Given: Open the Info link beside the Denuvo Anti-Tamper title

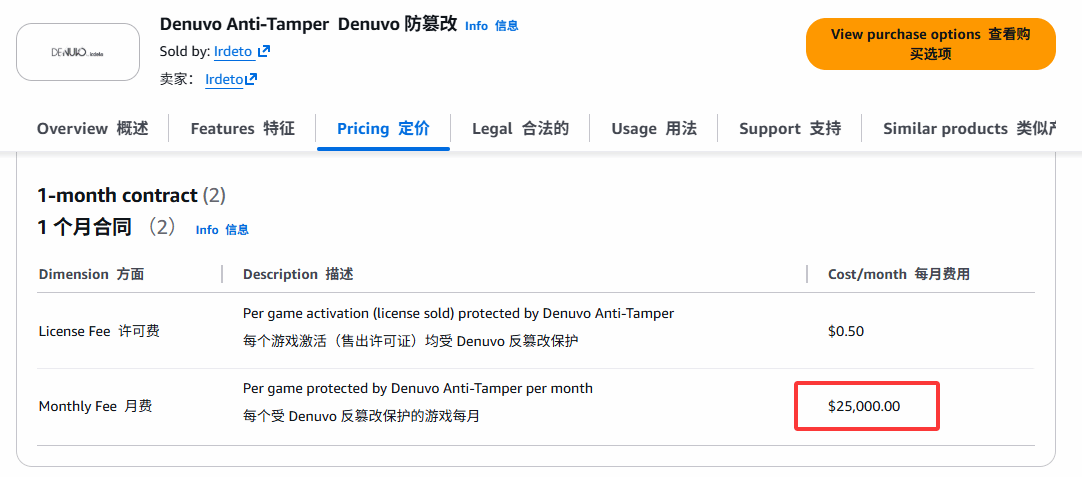Looking at the screenshot, I should (491, 26).
